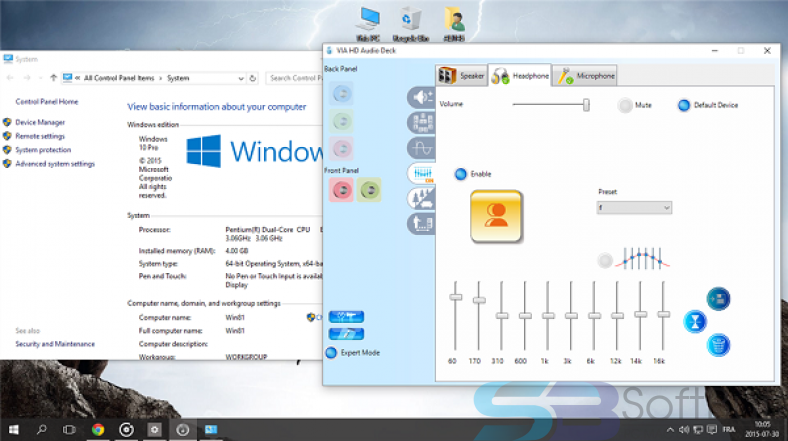This screenshot has height=441, width=788.
Task: Select the blue line-in jack on Back Panel
Action: pos(341,94)
